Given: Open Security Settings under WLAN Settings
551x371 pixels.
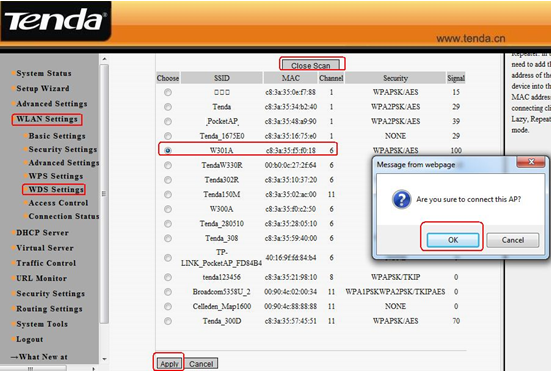Looking at the screenshot, I should click(63, 149).
